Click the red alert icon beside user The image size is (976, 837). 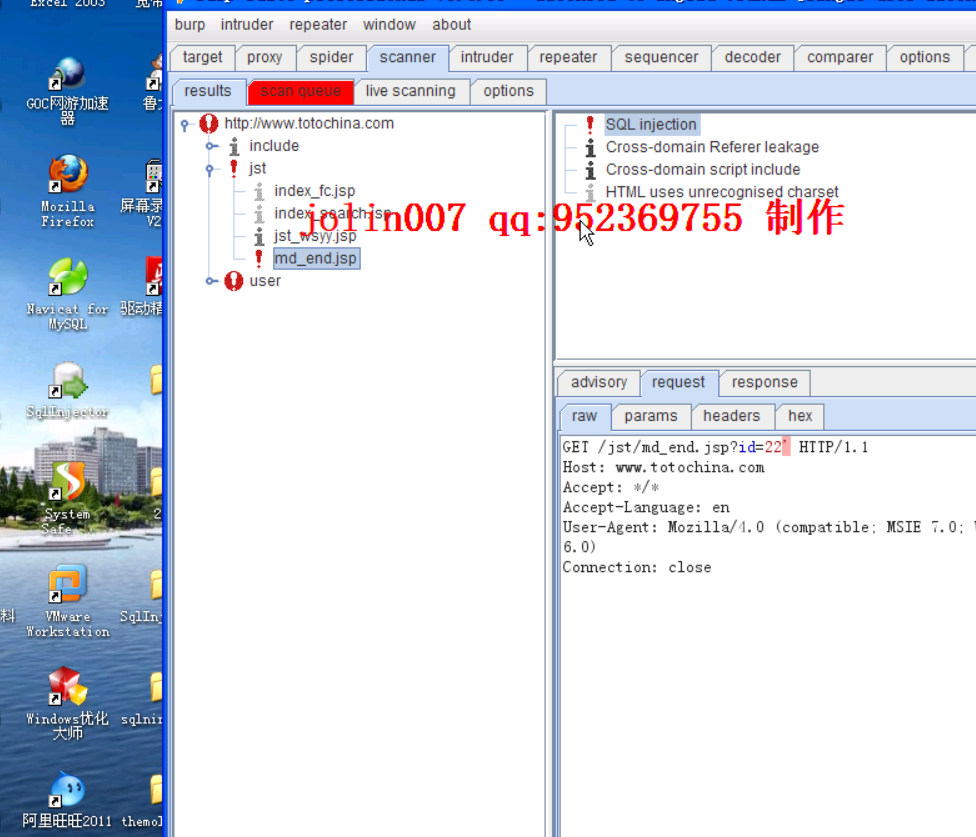233,281
